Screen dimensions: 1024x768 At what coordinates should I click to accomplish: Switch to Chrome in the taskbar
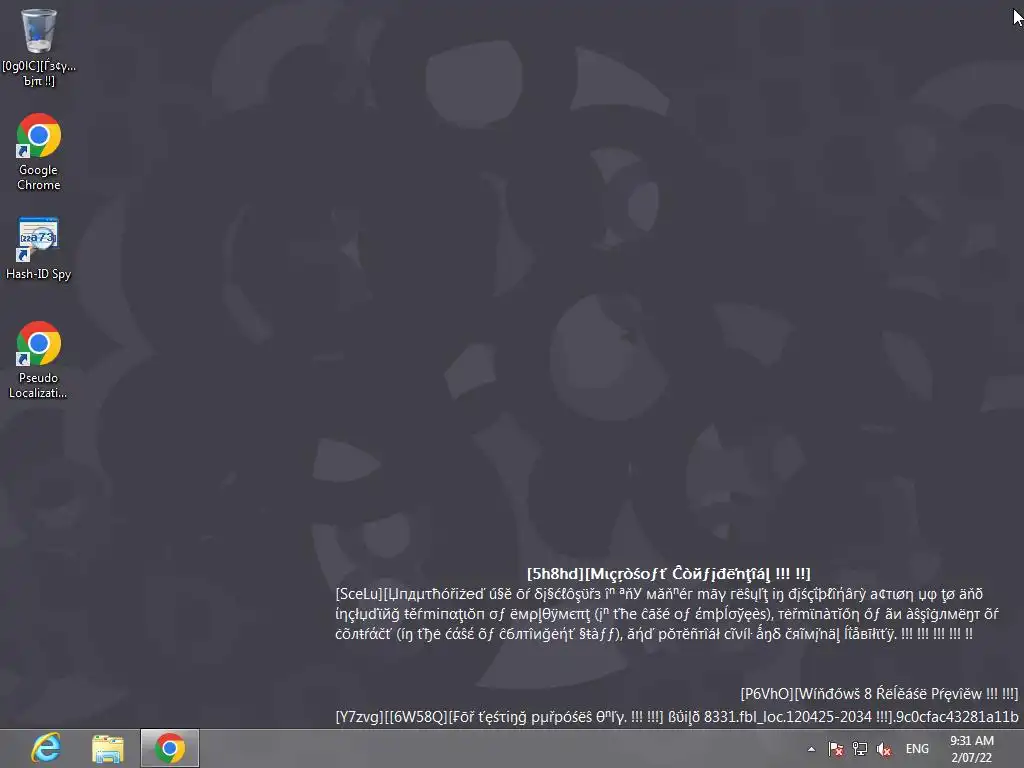pos(170,748)
